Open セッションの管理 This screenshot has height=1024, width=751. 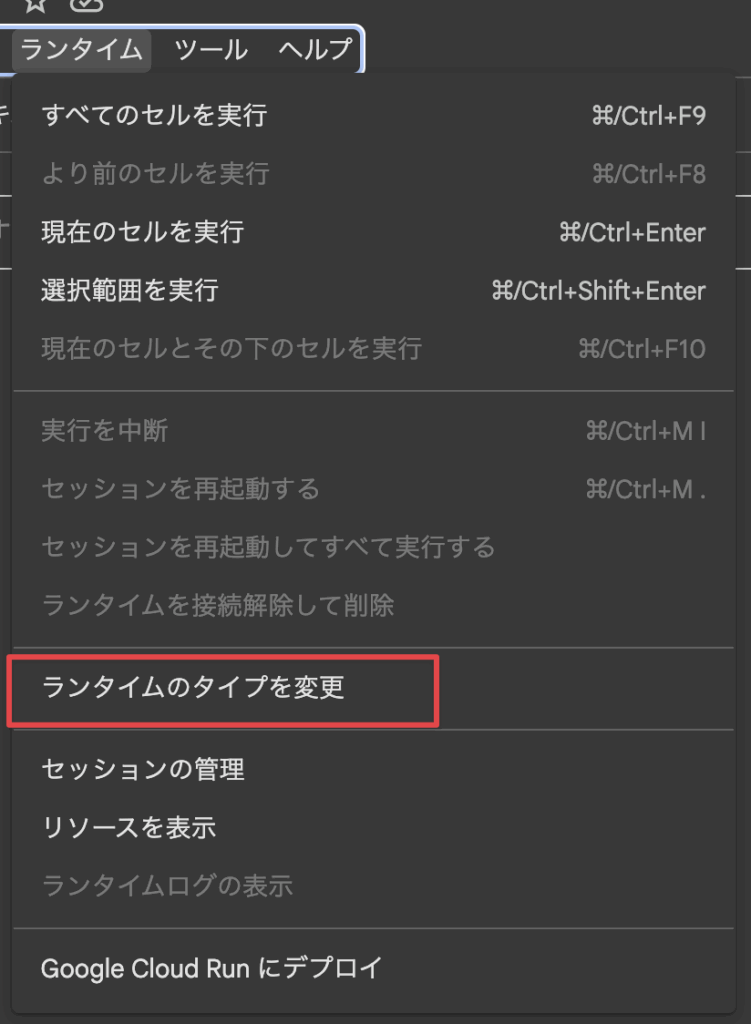click(x=374, y=770)
